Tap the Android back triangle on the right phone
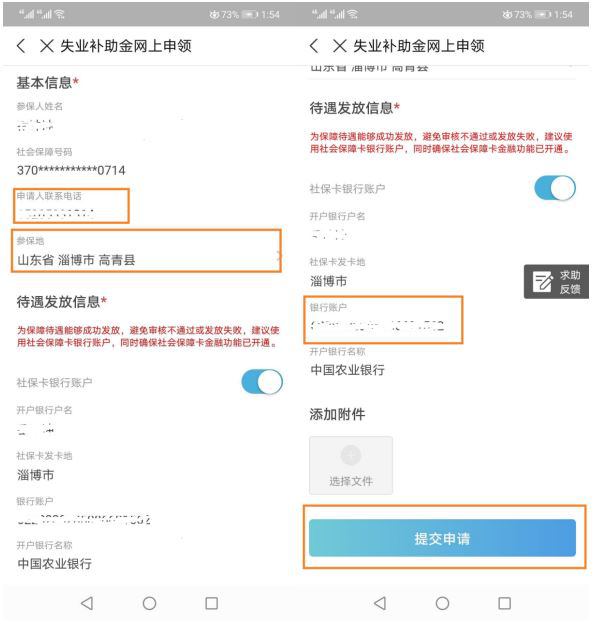 coord(380,603)
